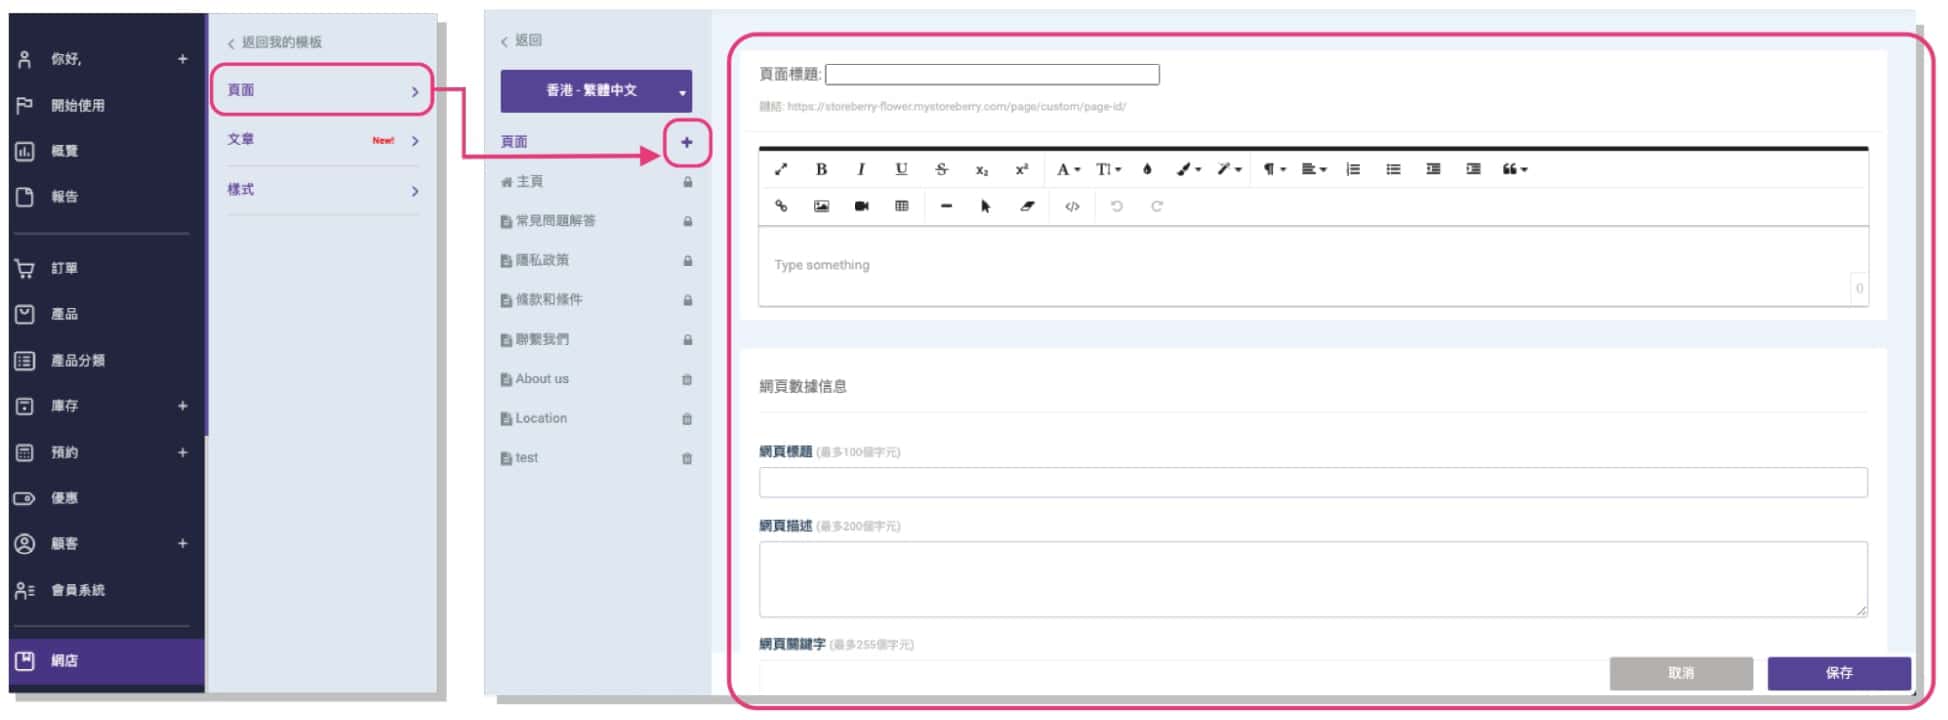The image size is (1948, 720).
Task: Open the text alignment dropdown
Action: 1314,169
